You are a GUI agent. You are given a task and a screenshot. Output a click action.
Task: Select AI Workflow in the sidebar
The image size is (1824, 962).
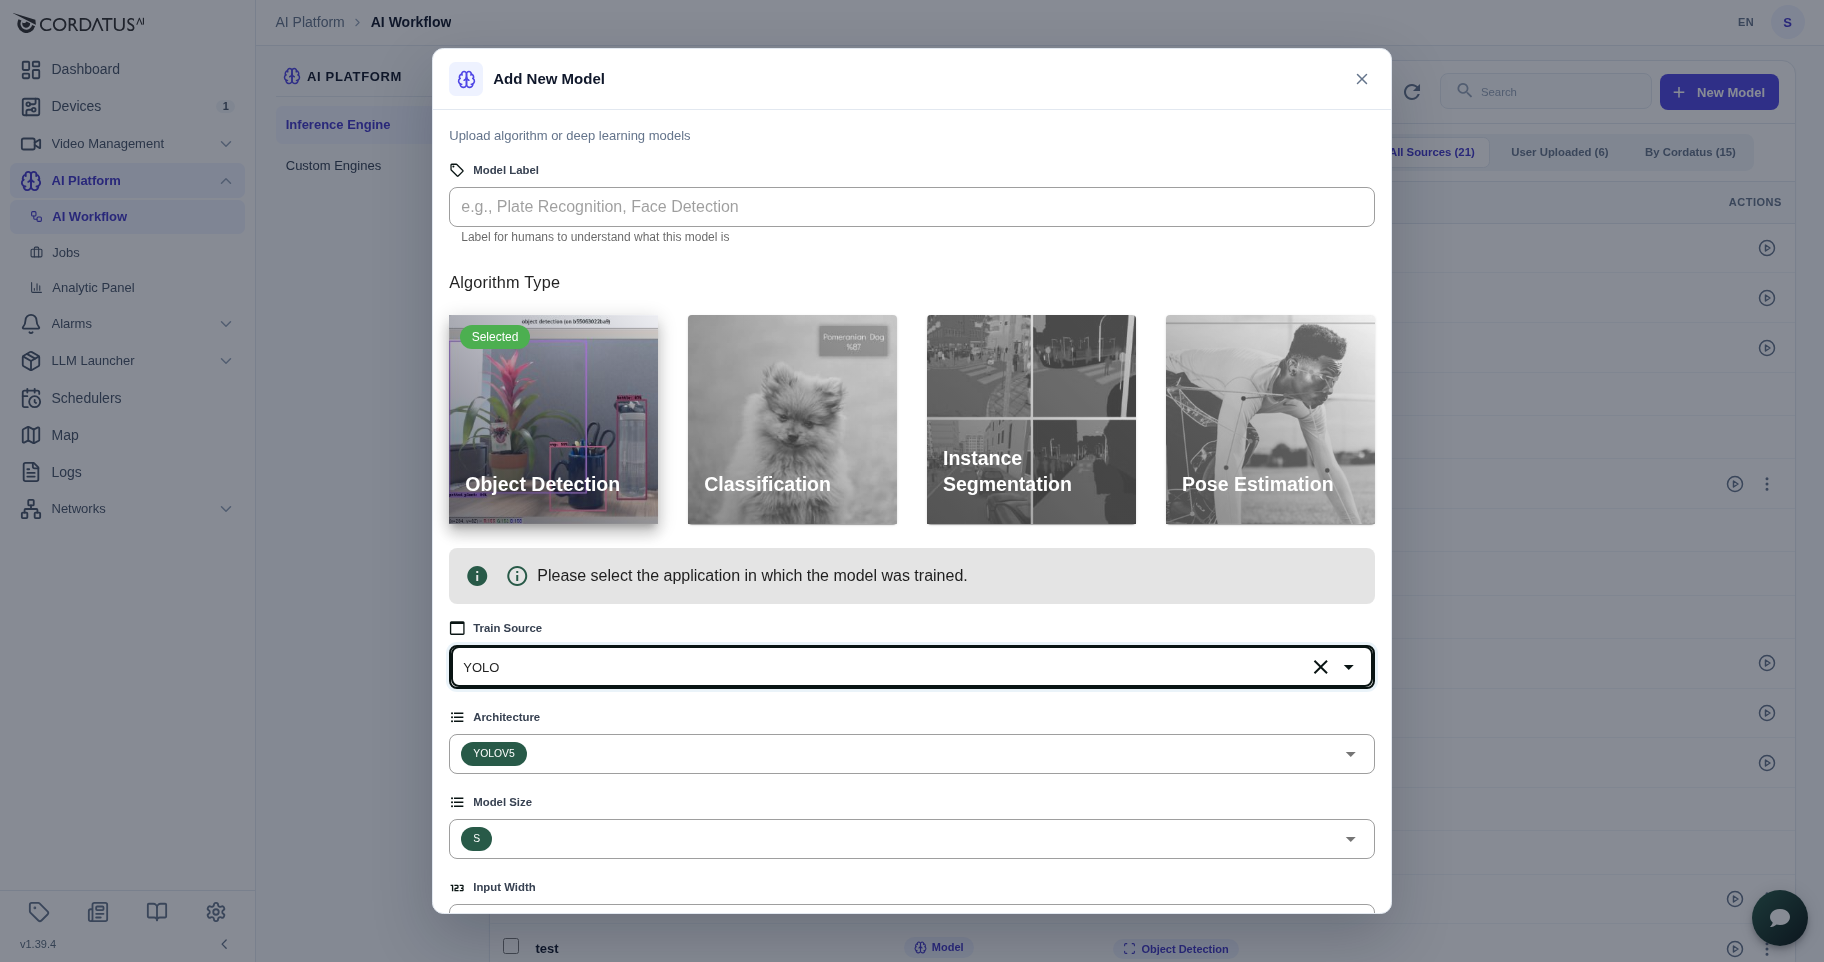point(127,217)
